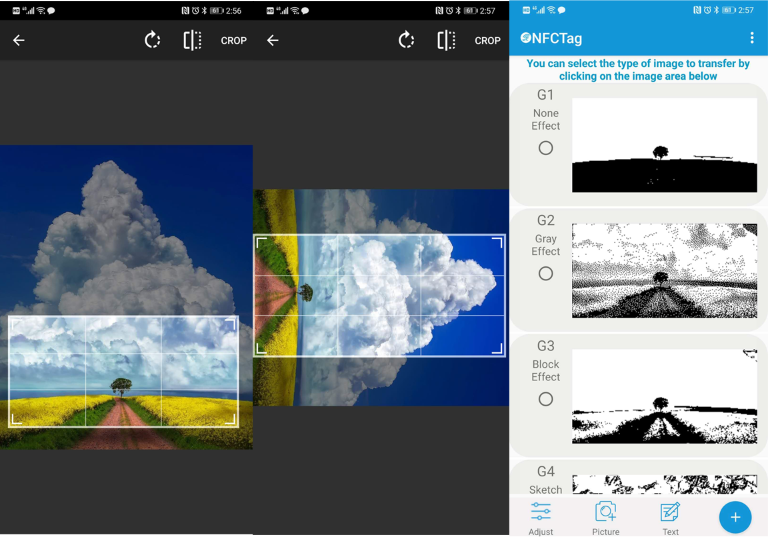Tap top-left crop handle in middle screen
Image resolution: width=769 pixels, height=537 pixels.
pyautogui.click(x=262, y=243)
